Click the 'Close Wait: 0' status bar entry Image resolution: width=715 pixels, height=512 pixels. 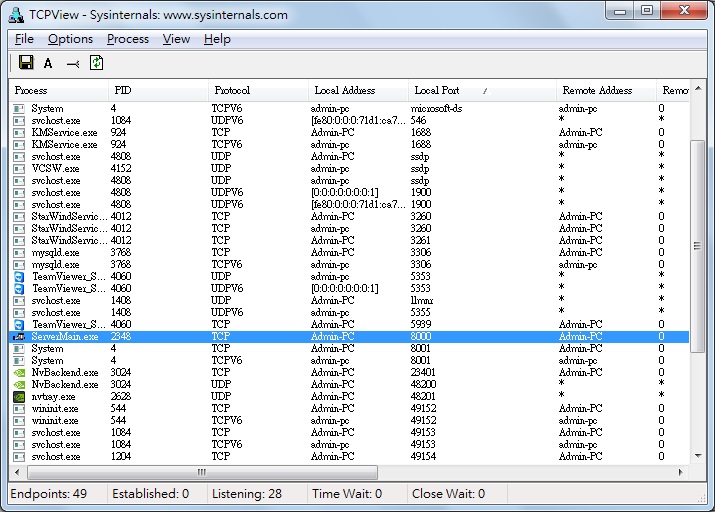(x=448, y=494)
